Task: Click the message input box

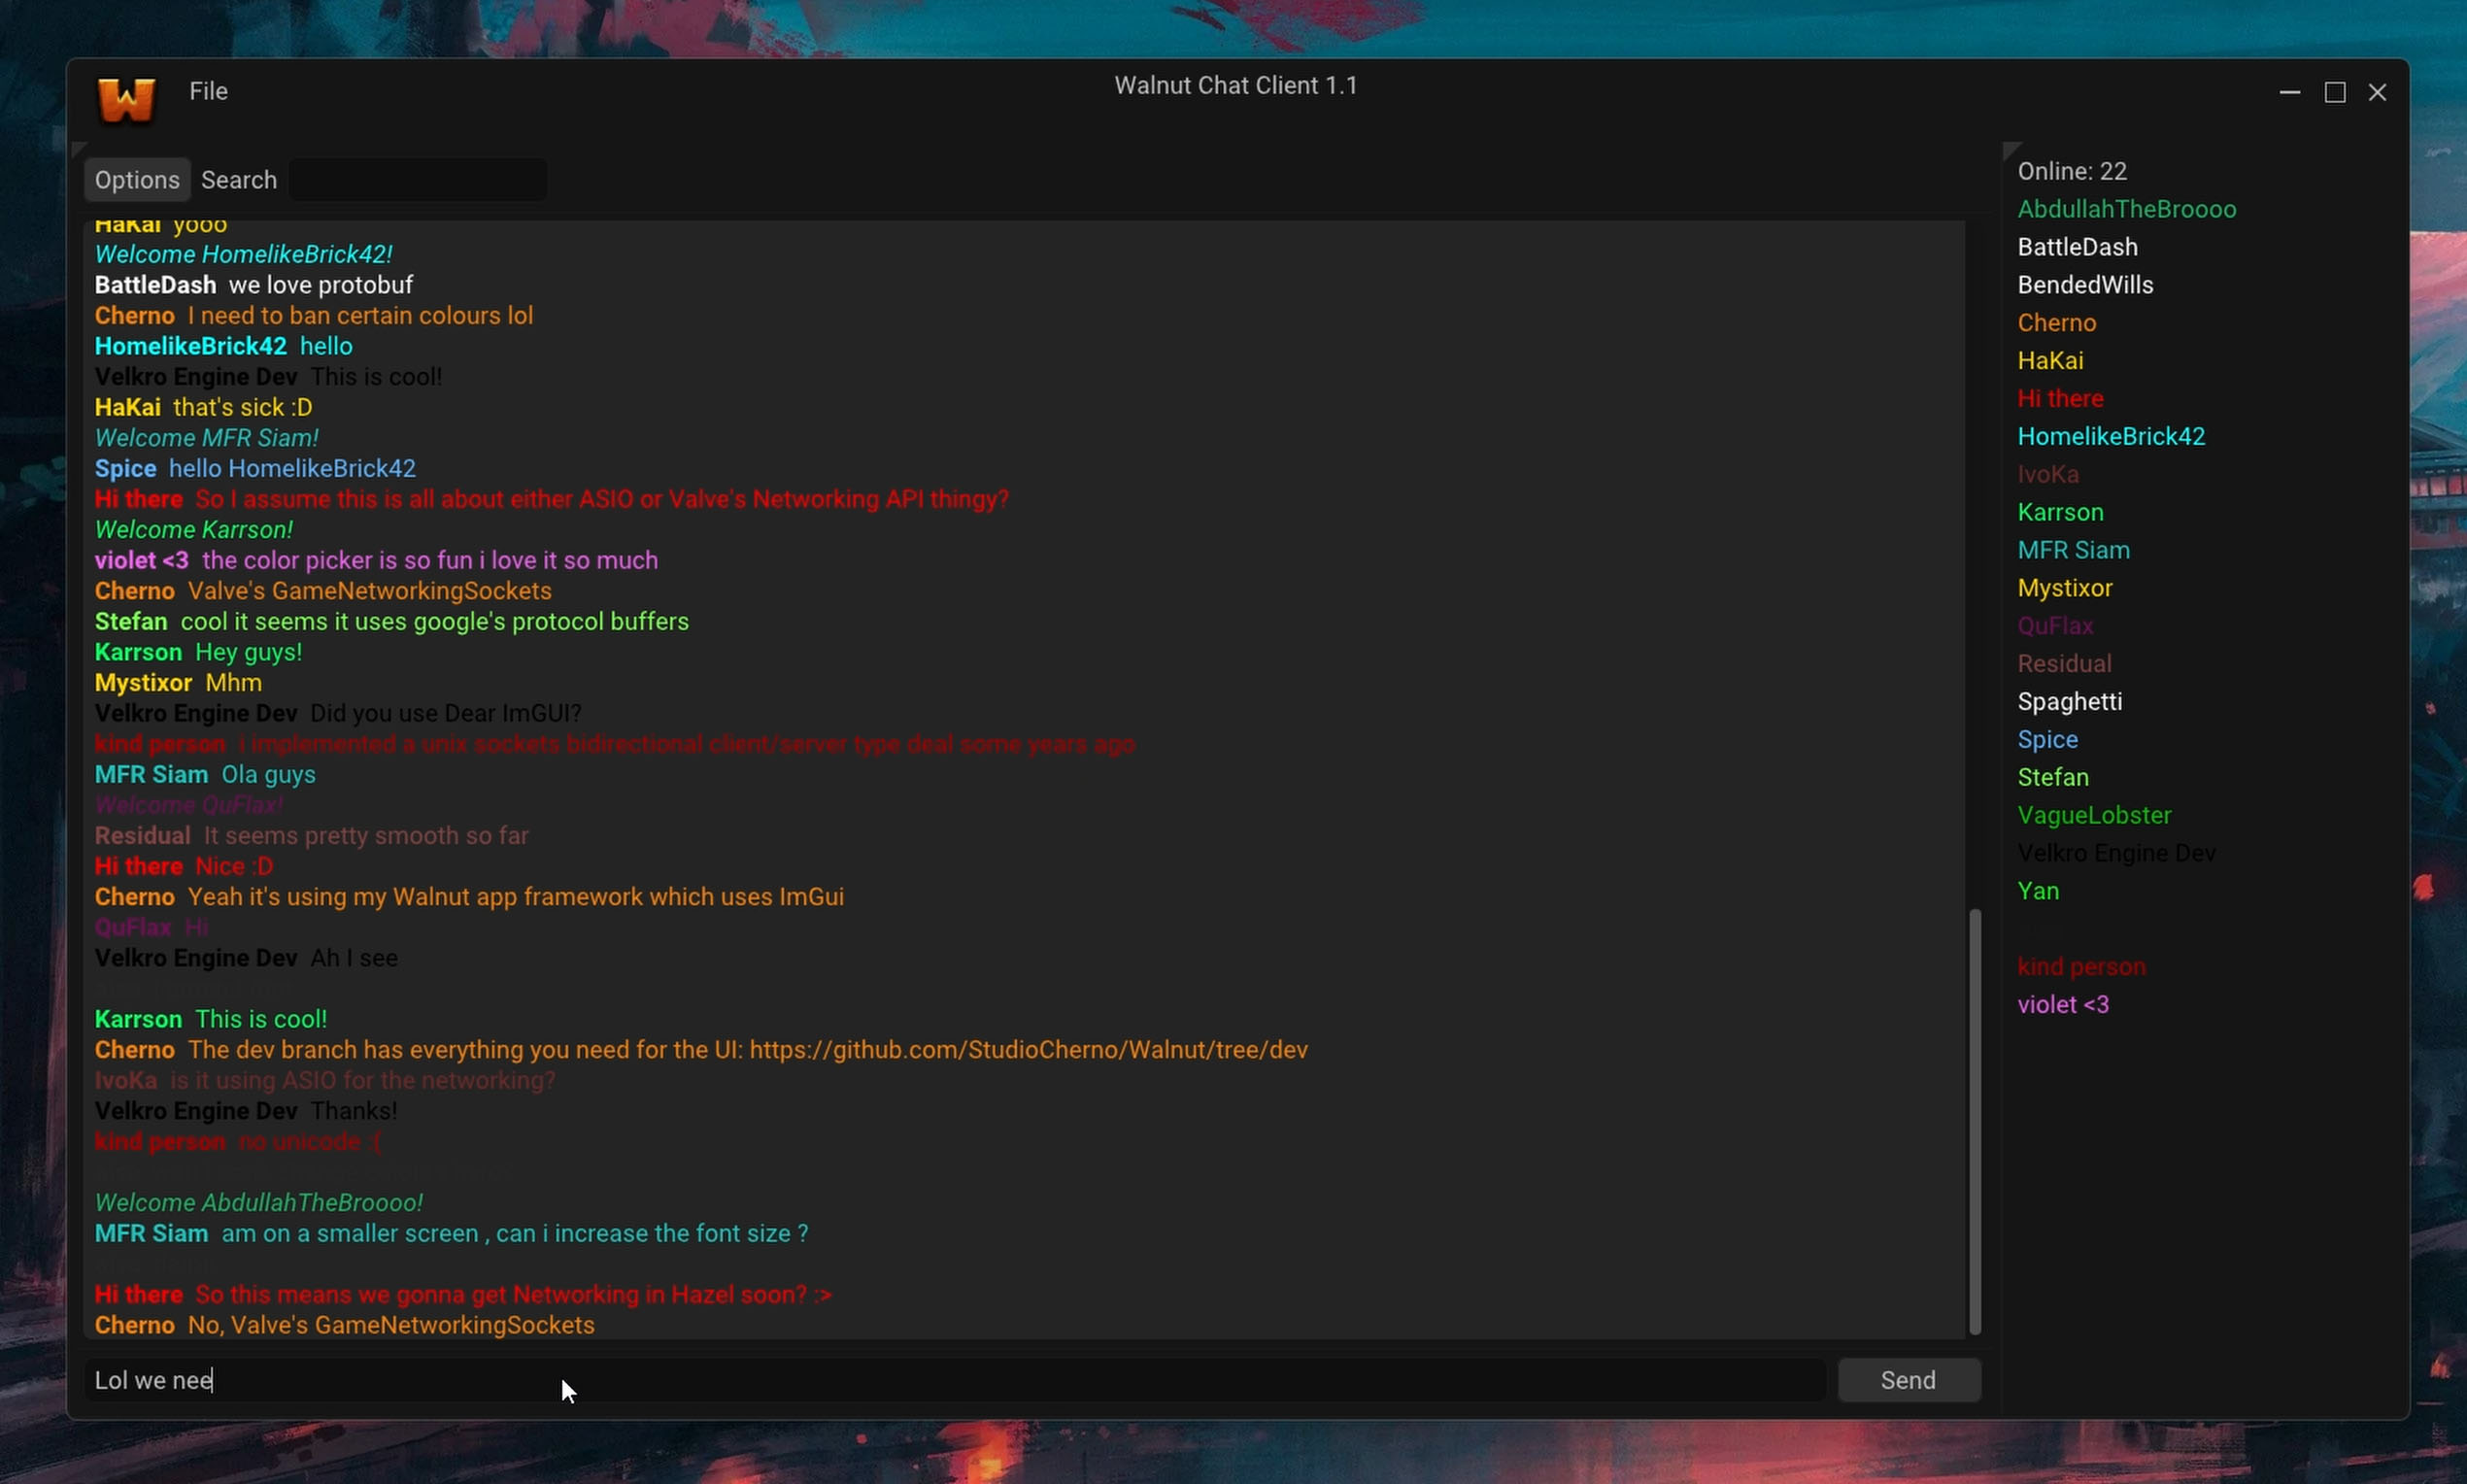Action: [x=955, y=1380]
